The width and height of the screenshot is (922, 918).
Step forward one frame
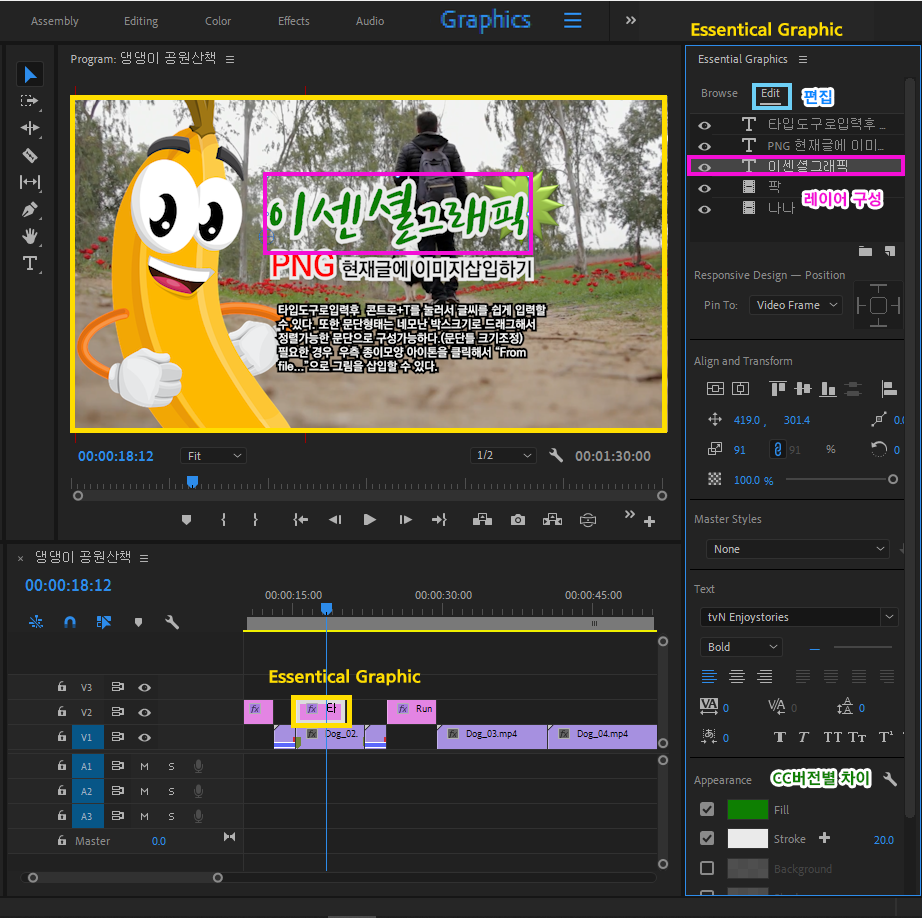coord(405,520)
